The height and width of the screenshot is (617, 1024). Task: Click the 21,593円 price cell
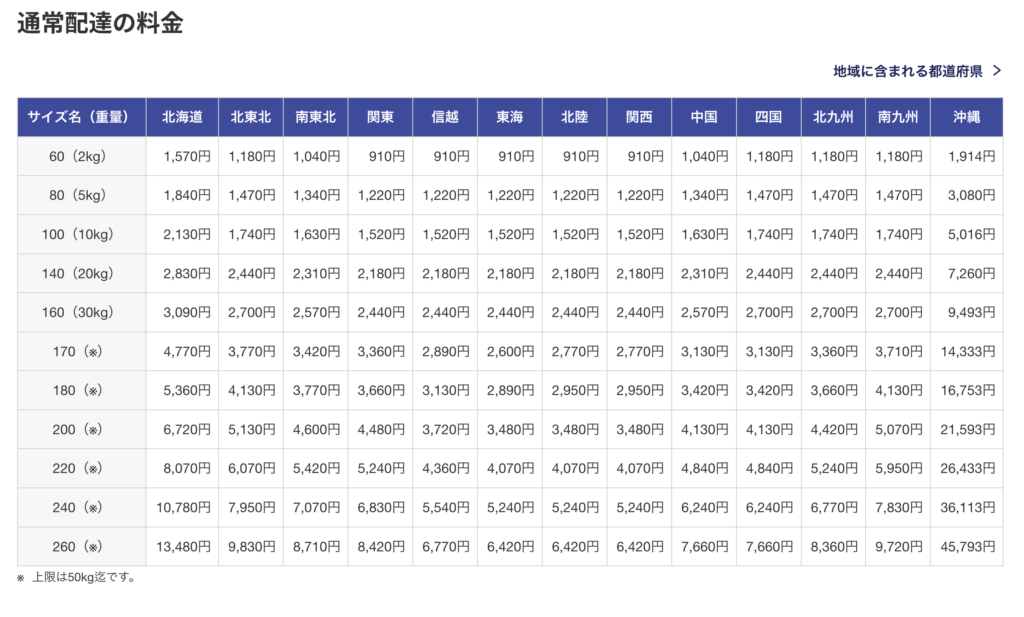click(967, 429)
